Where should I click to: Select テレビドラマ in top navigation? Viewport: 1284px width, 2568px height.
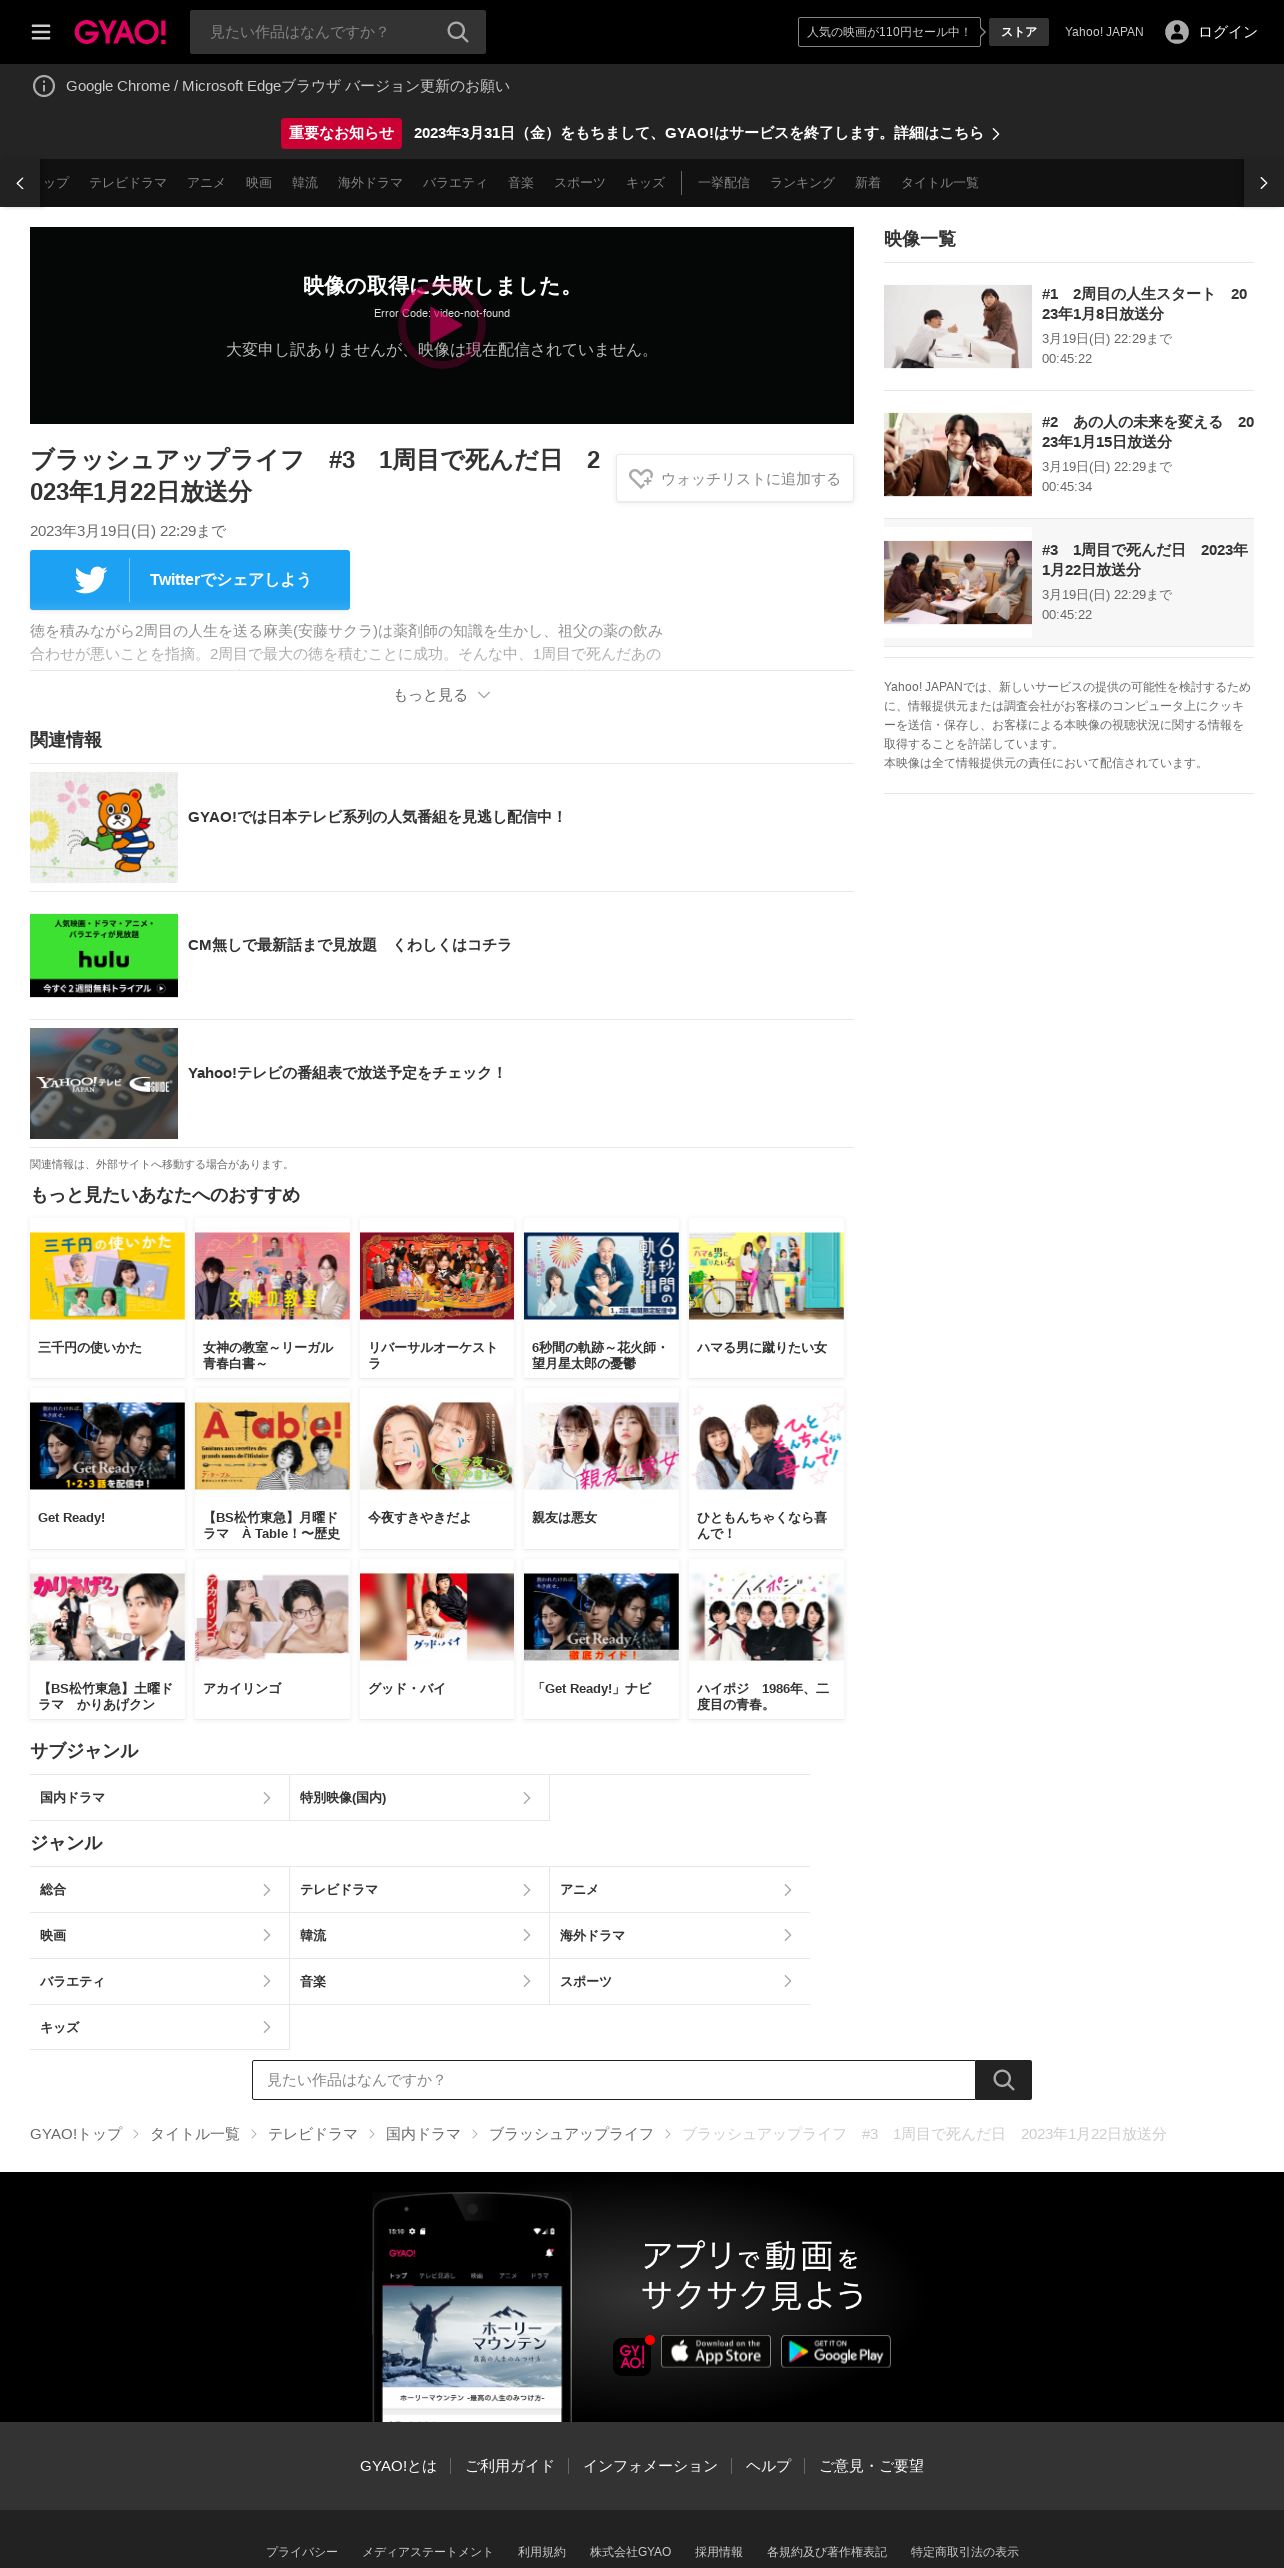tap(128, 183)
